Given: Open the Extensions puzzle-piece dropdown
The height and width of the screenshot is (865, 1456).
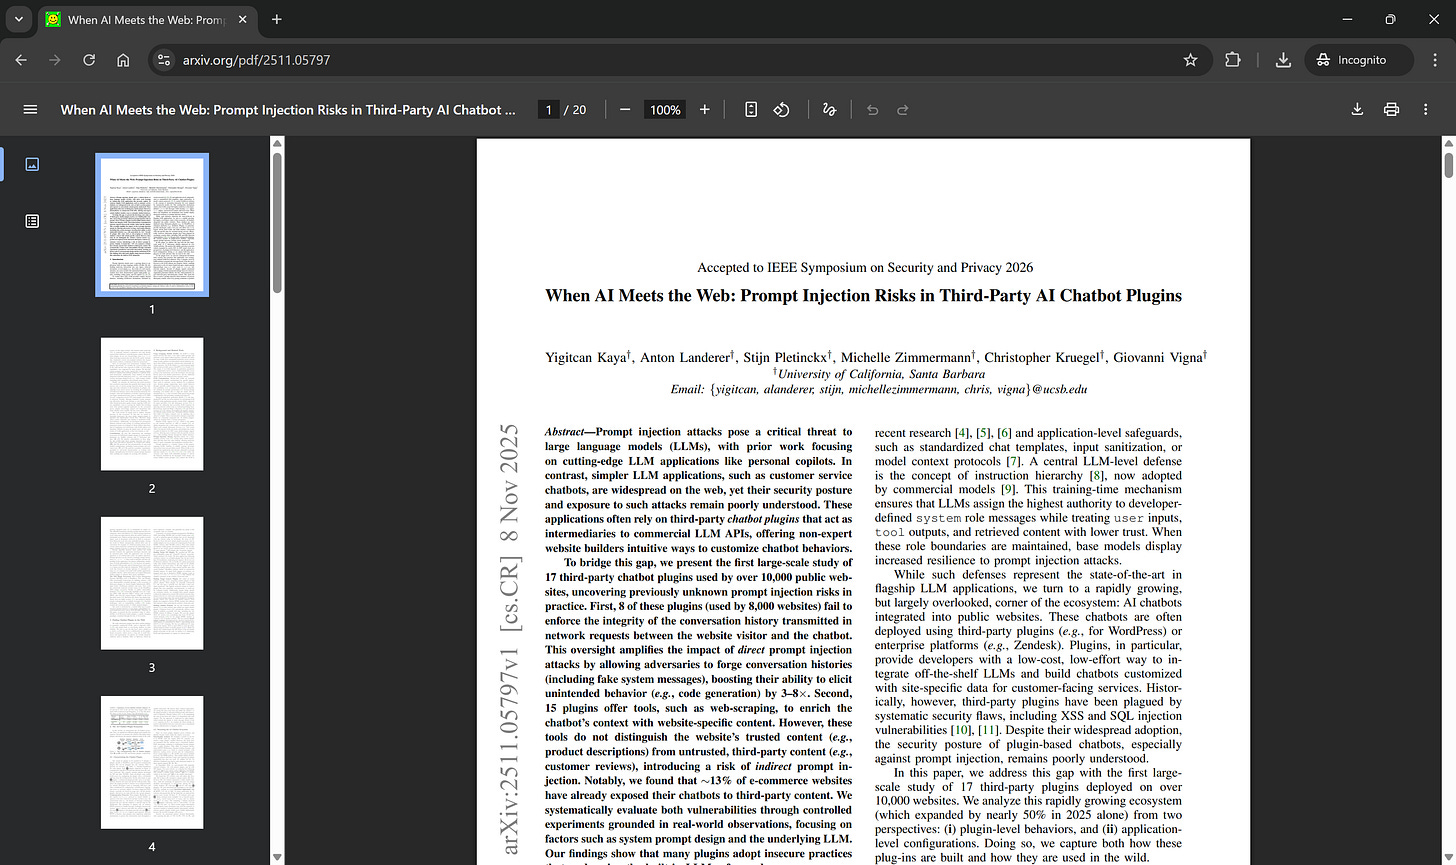Looking at the screenshot, I should pyautogui.click(x=1233, y=60).
